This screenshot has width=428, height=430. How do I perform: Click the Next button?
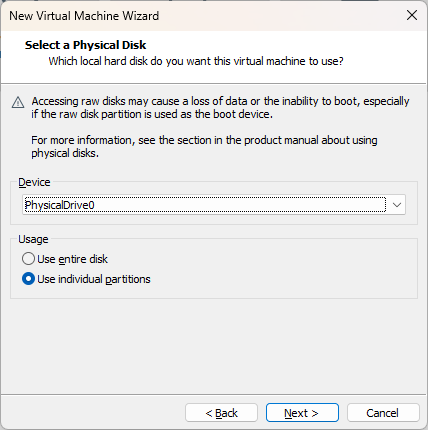(x=302, y=413)
